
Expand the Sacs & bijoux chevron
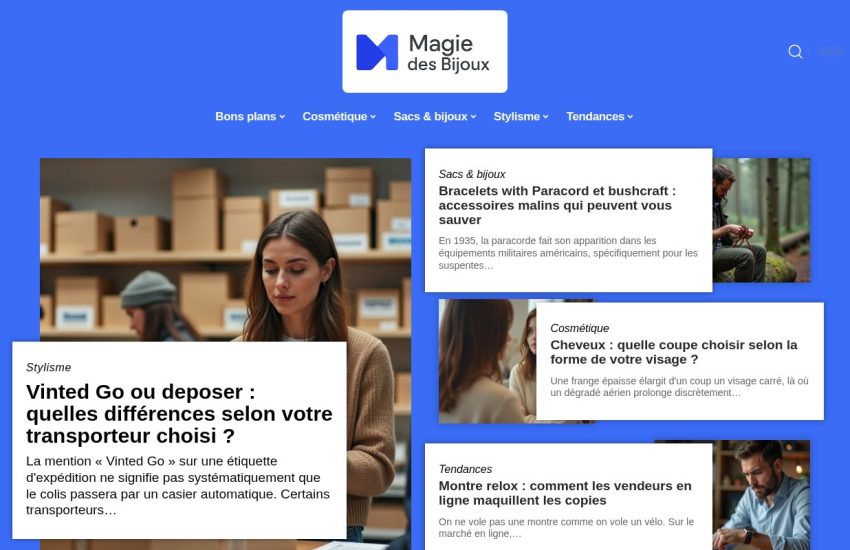pos(473,117)
